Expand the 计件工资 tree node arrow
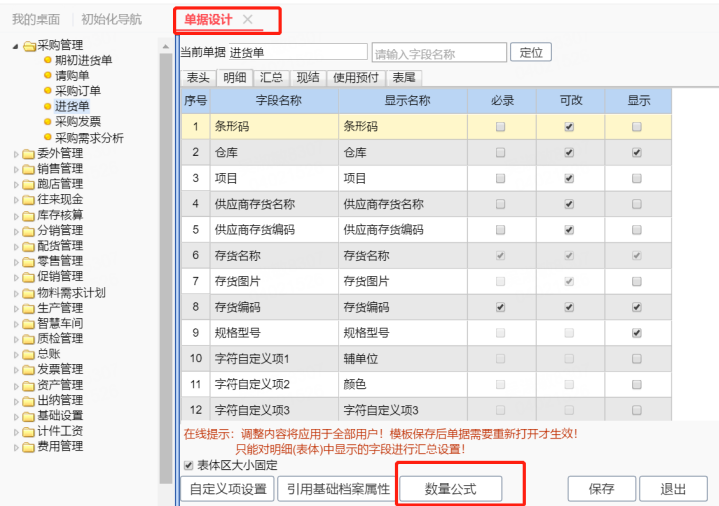This screenshot has width=719, height=506. click(x=16, y=432)
